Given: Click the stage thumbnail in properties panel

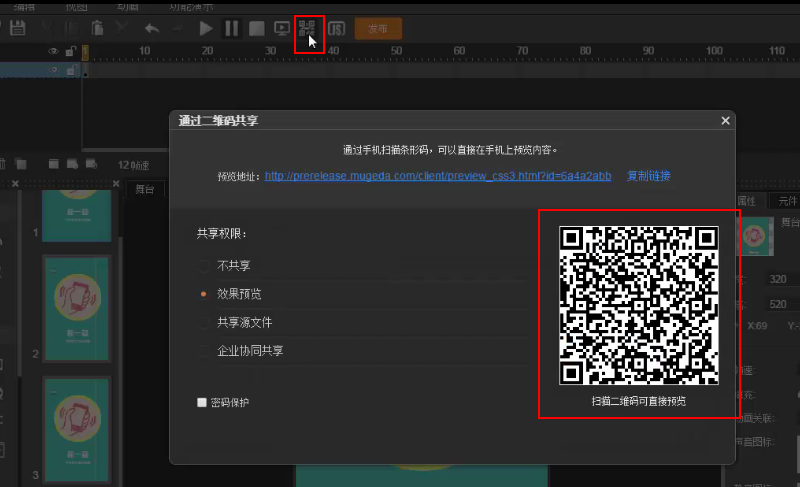Looking at the screenshot, I should click(x=755, y=236).
